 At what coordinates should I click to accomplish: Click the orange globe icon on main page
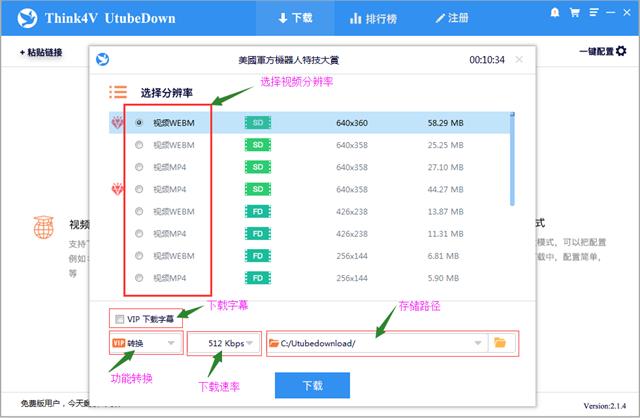point(44,227)
